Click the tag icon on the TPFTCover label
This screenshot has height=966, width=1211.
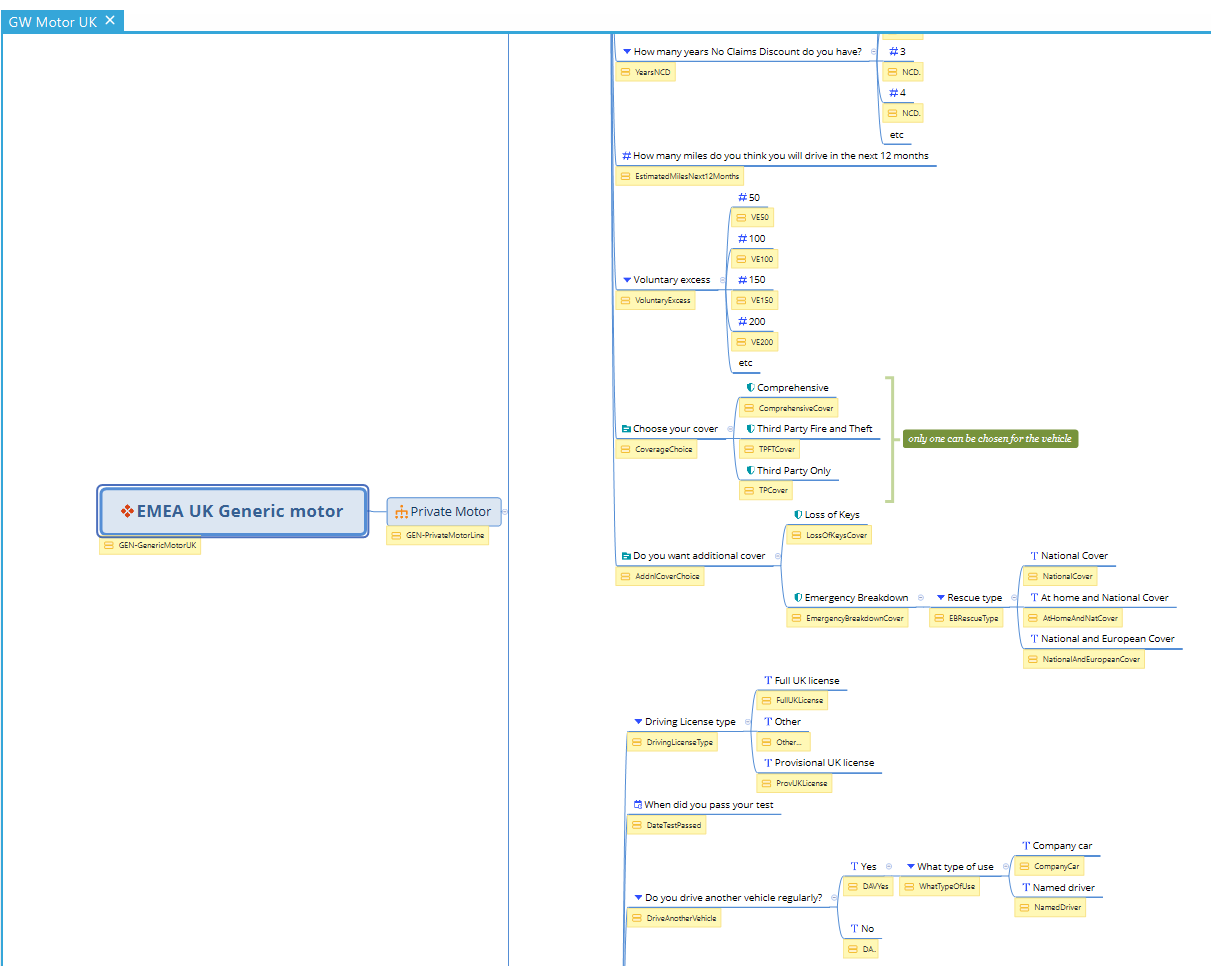(749, 450)
